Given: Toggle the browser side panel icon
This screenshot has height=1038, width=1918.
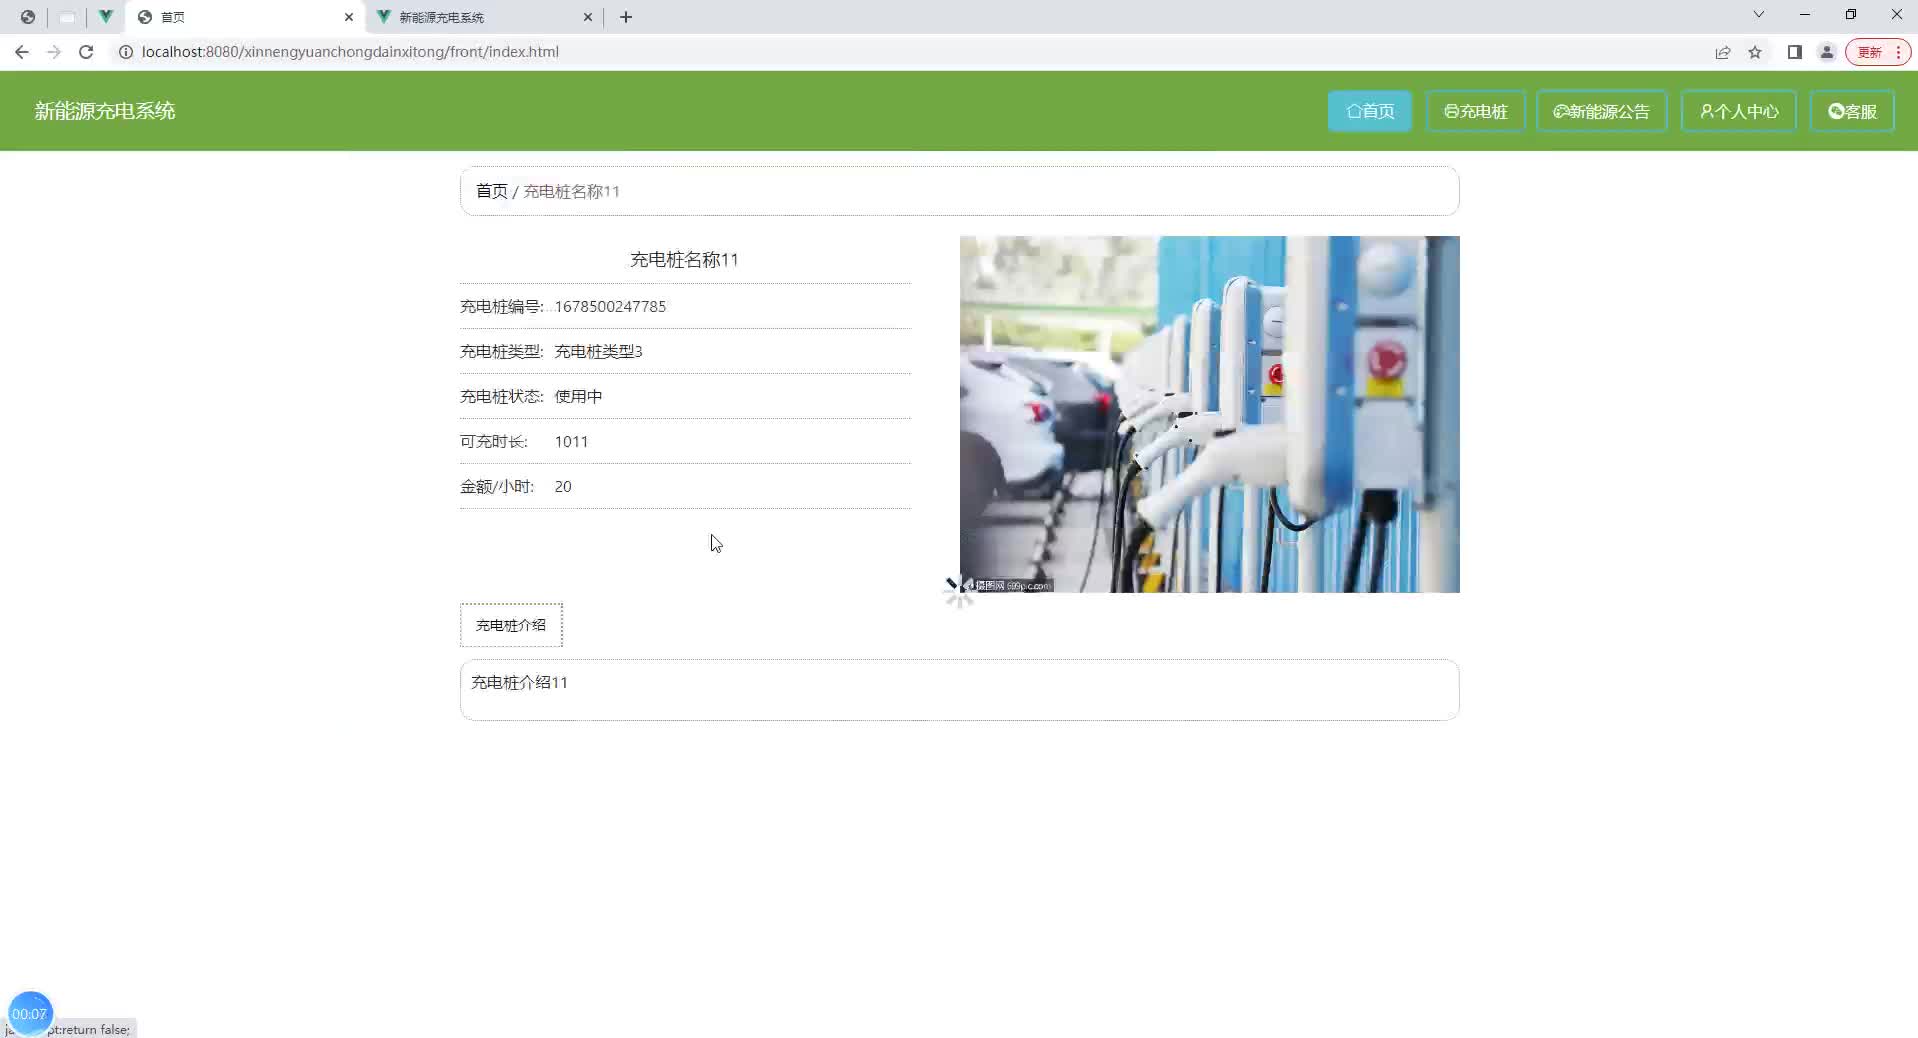Looking at the screenshot, I should click(1795, 52).
